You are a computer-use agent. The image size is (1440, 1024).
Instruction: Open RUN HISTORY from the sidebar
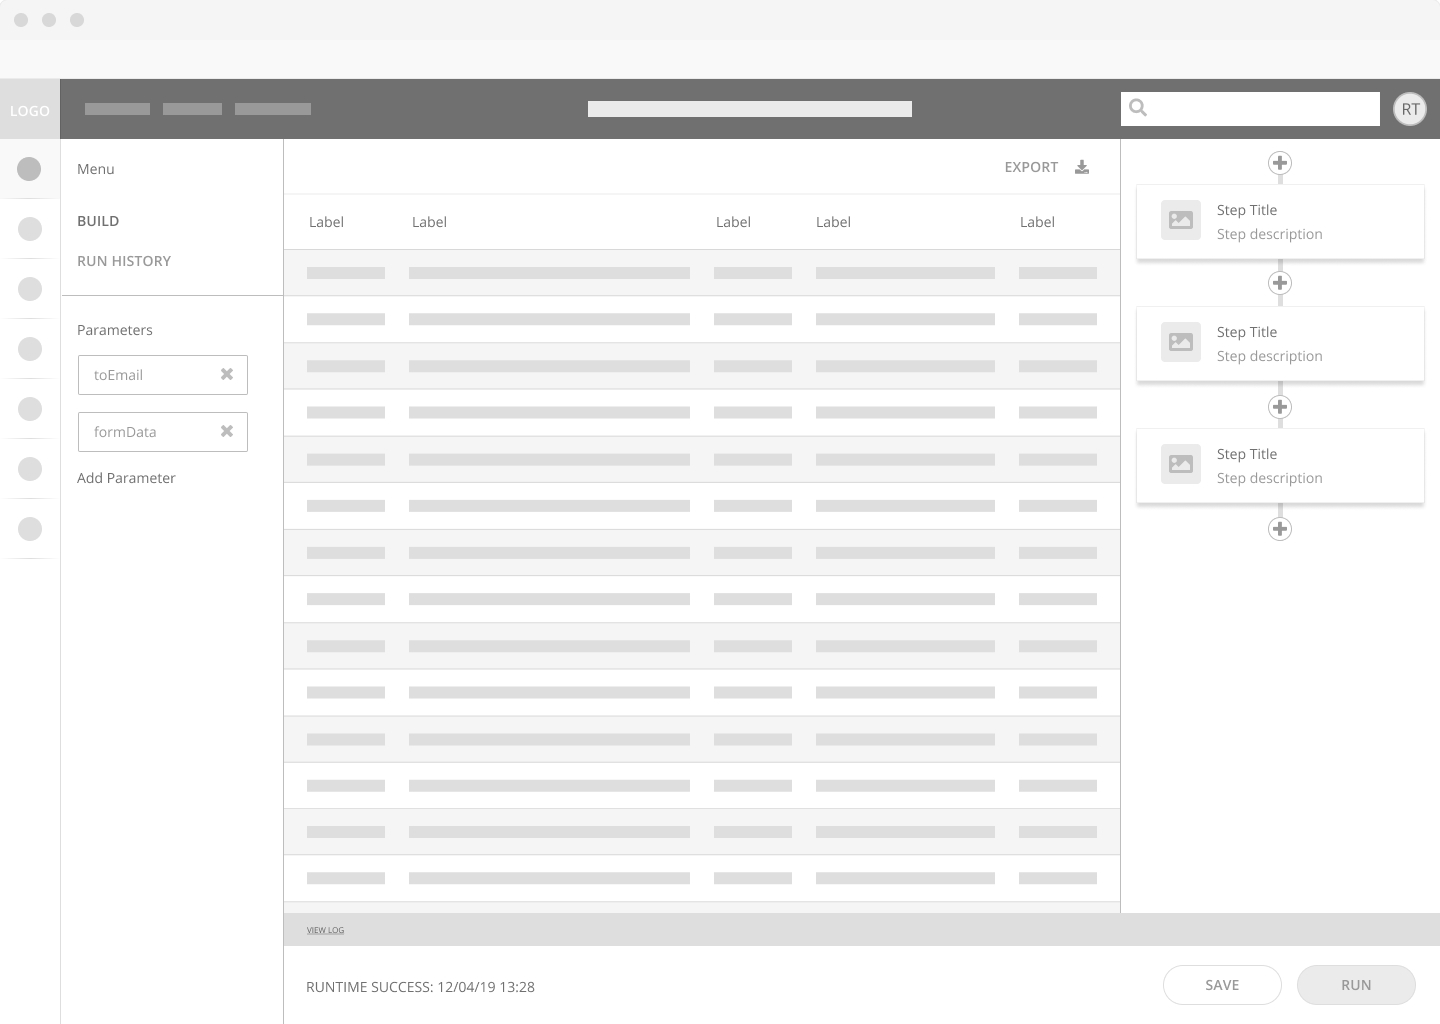tap(124, 261)
